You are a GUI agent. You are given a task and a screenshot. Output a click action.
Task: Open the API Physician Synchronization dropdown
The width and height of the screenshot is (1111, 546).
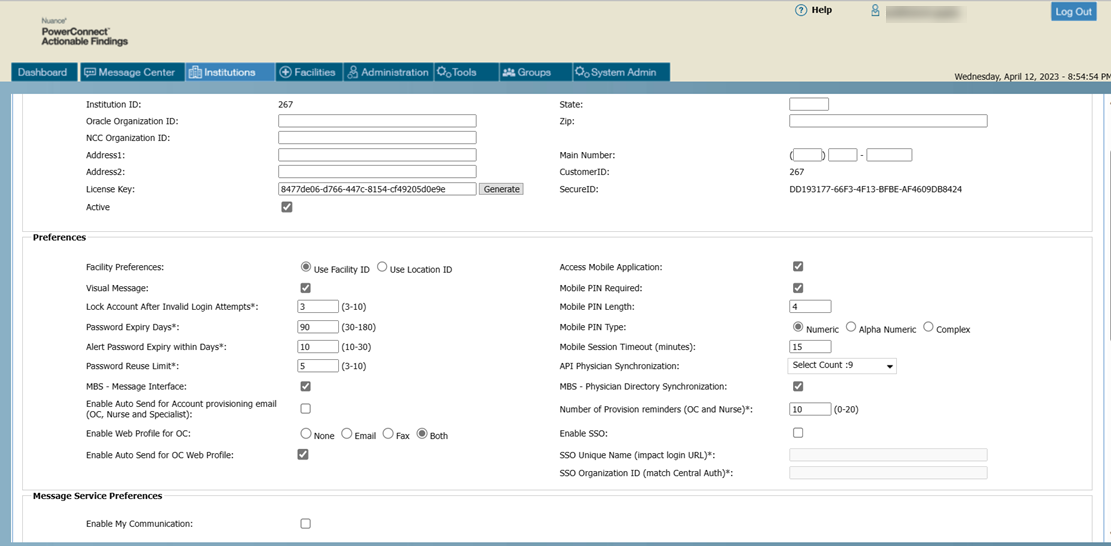[842, 366]
